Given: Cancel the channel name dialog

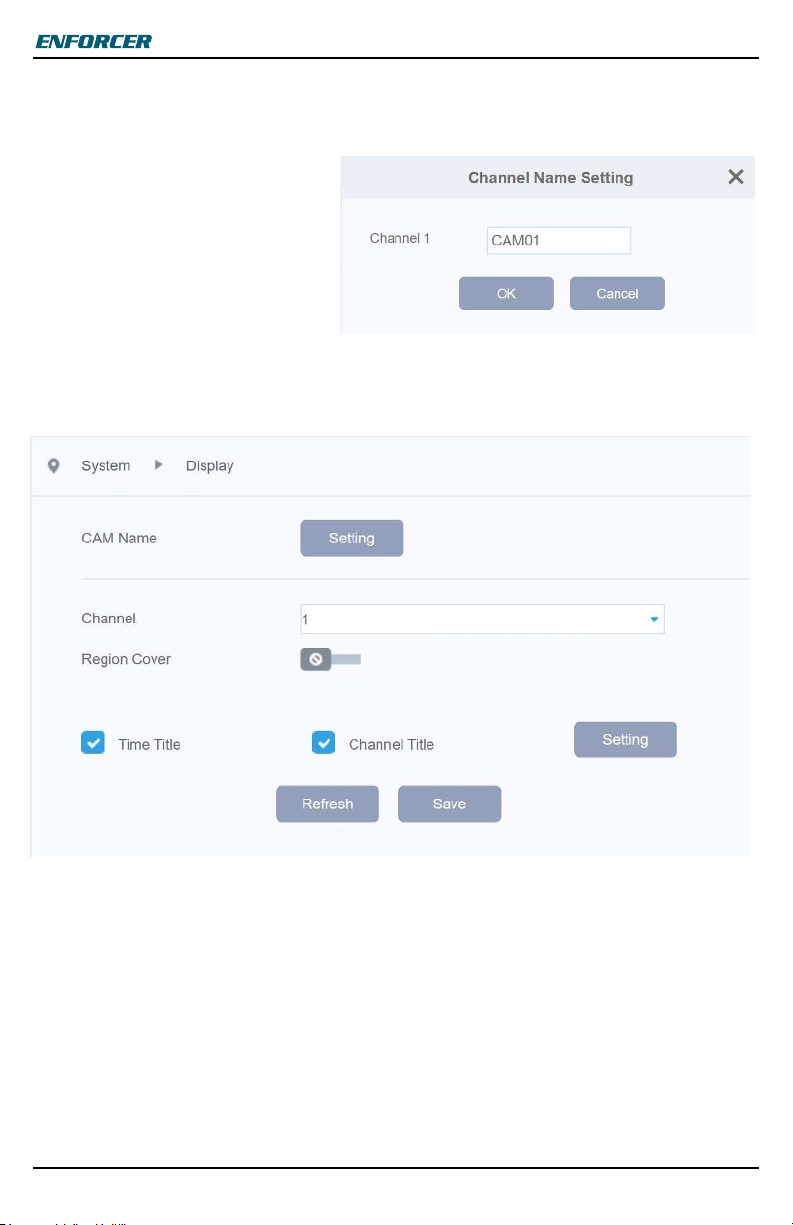Looking at the screenshot, I should (617, 293).
